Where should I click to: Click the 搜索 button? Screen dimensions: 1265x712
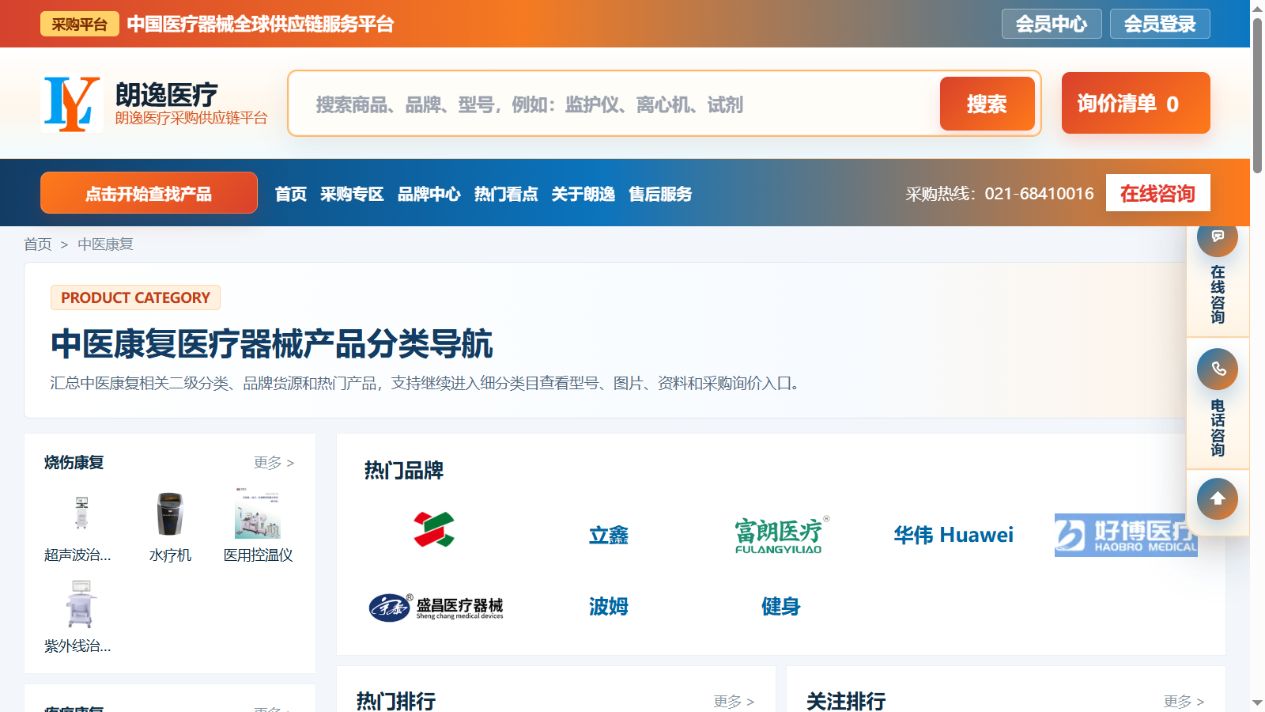(x=987, y=104)
